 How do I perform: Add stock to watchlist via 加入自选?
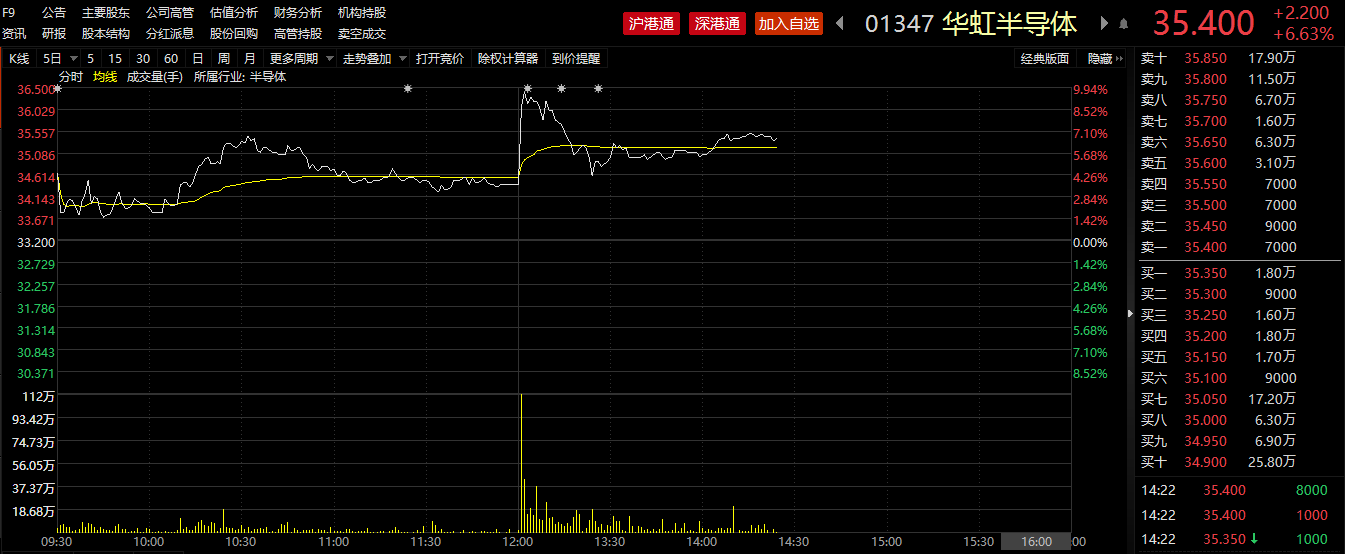(789, 23)
